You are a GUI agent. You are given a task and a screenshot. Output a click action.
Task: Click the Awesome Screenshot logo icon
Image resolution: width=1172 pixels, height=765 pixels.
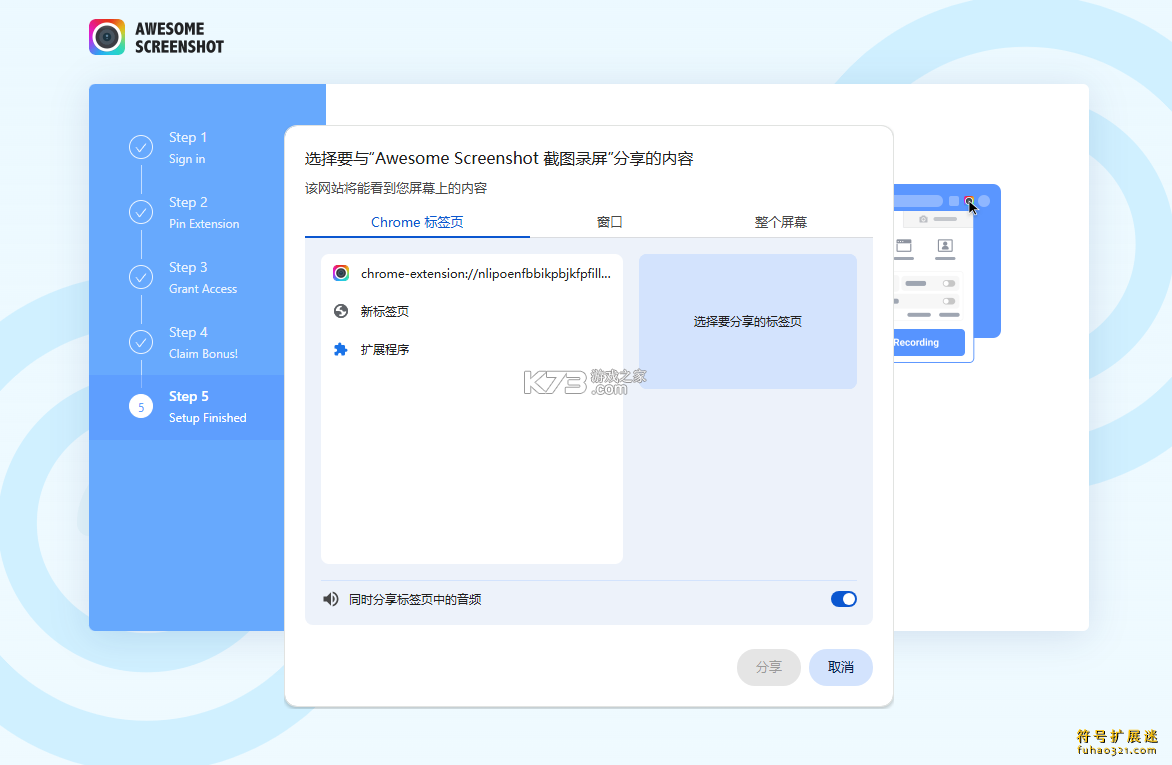pos(107,37)
